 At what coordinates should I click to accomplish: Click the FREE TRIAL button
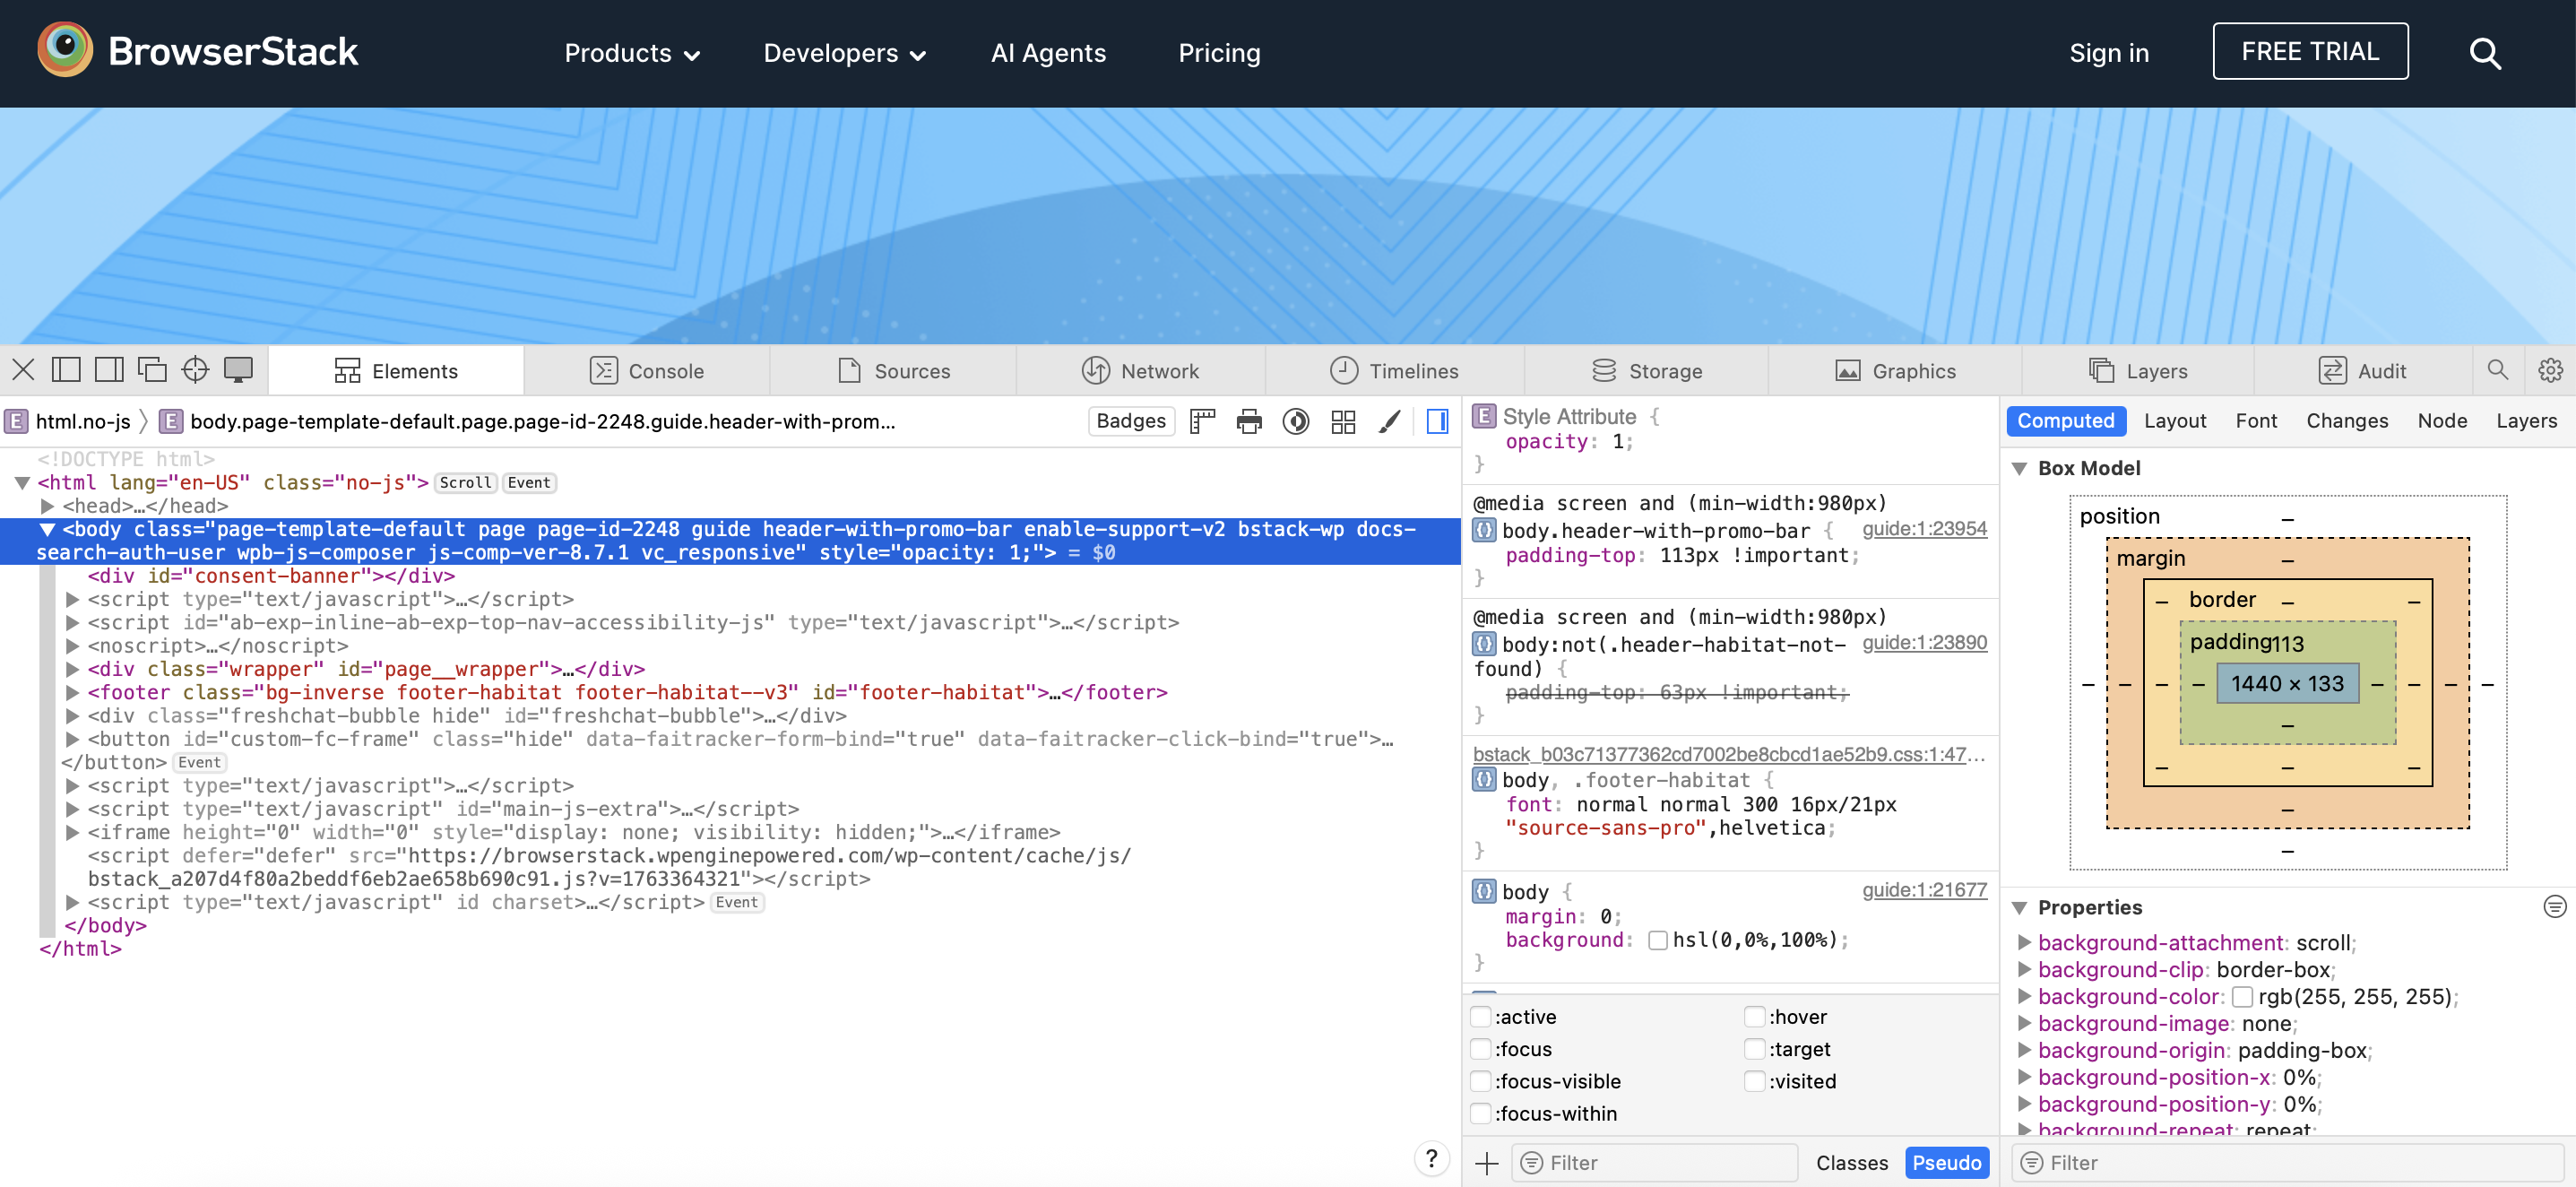click(2309, 51)
